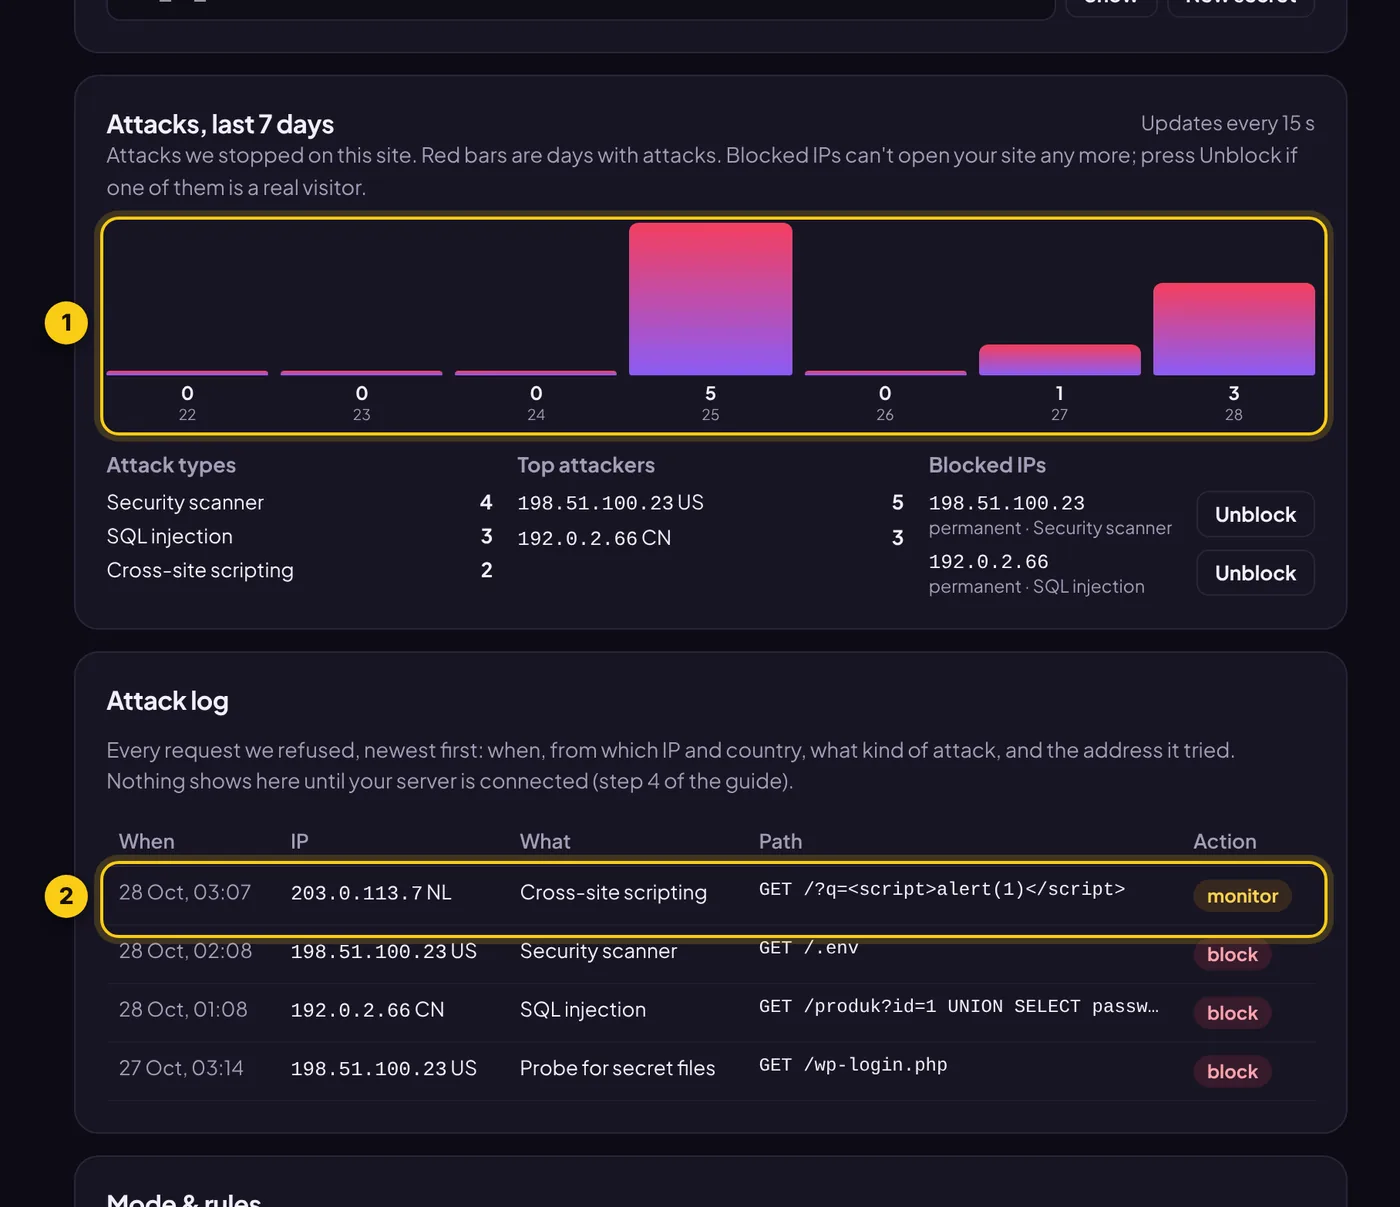
Task: Click "permanent · Security scanner" blocked IP detail
Action: [1050, 528]
